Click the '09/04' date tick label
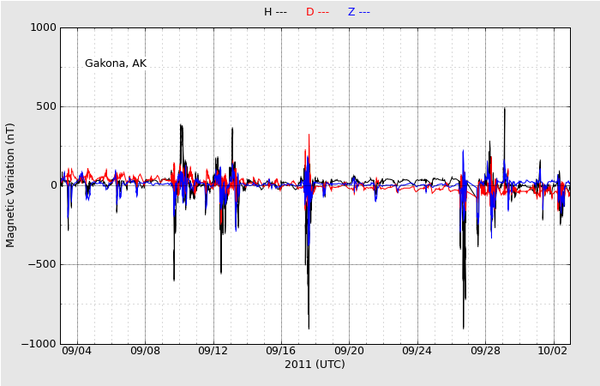Viewport: 600px width, 386px height. (77, 350)
